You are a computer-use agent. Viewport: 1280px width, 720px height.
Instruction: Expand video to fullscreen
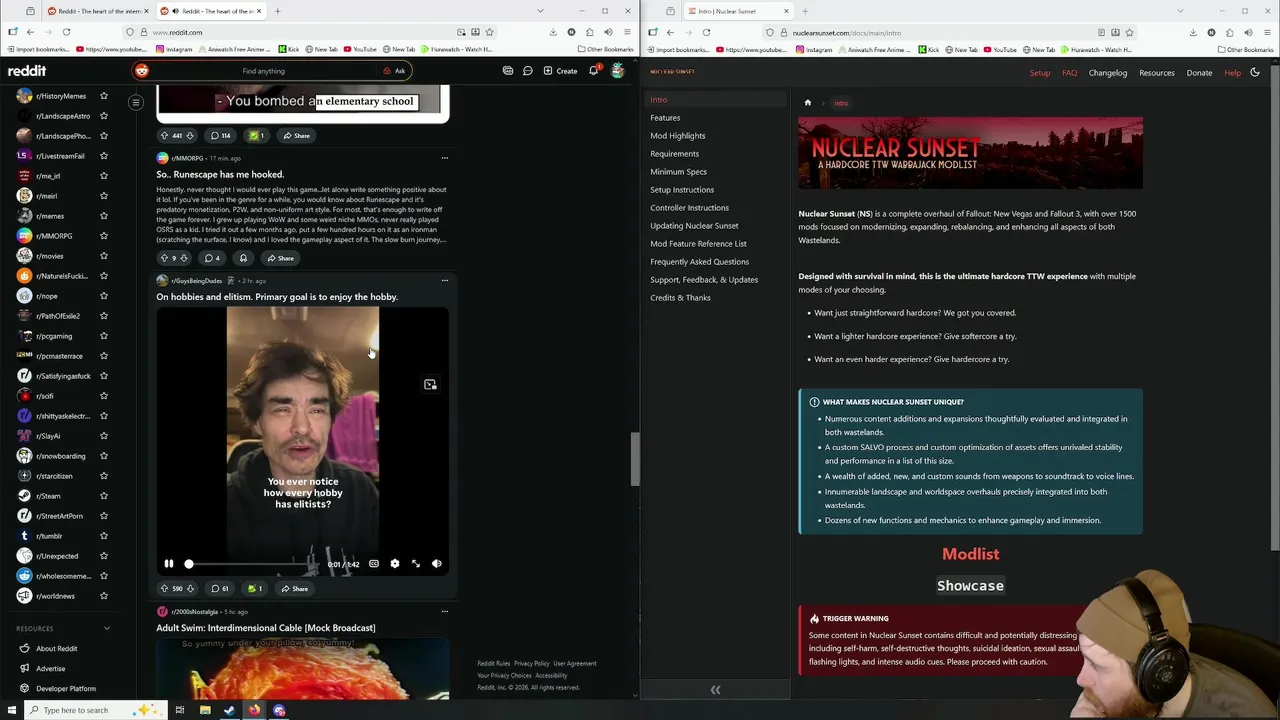pos(416,564)
